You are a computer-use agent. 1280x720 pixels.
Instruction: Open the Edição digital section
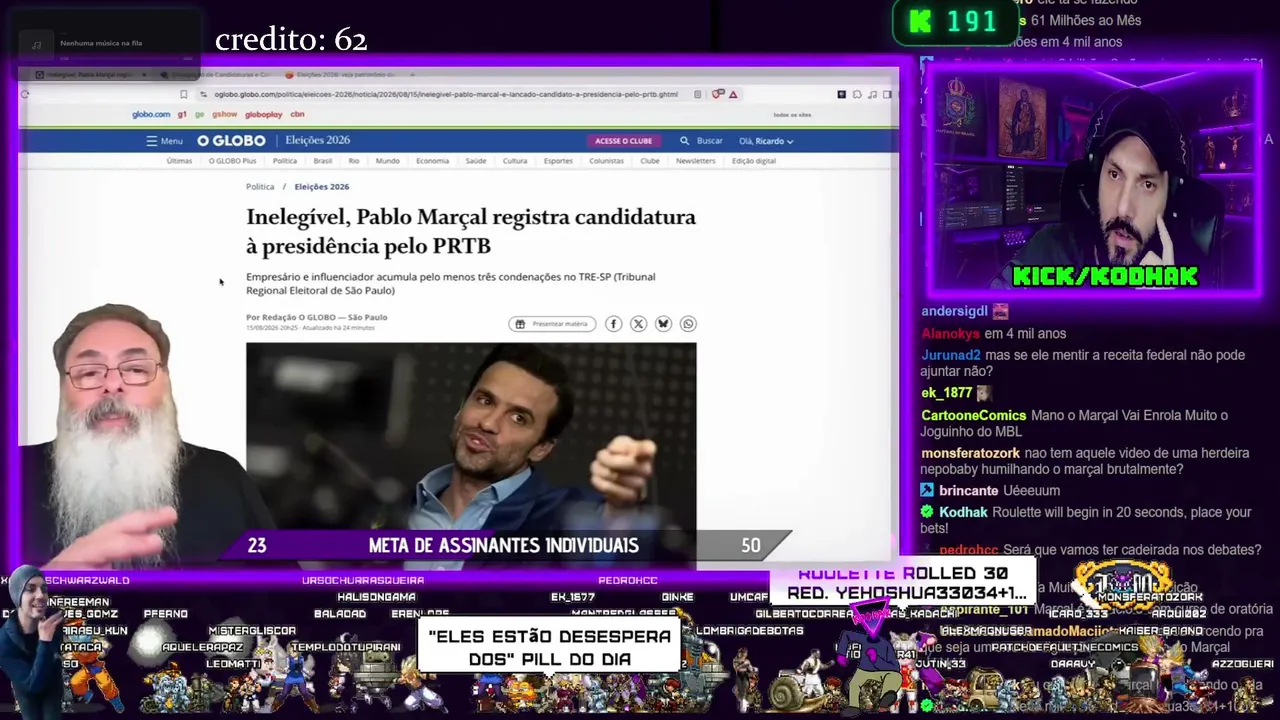point(754,161)
